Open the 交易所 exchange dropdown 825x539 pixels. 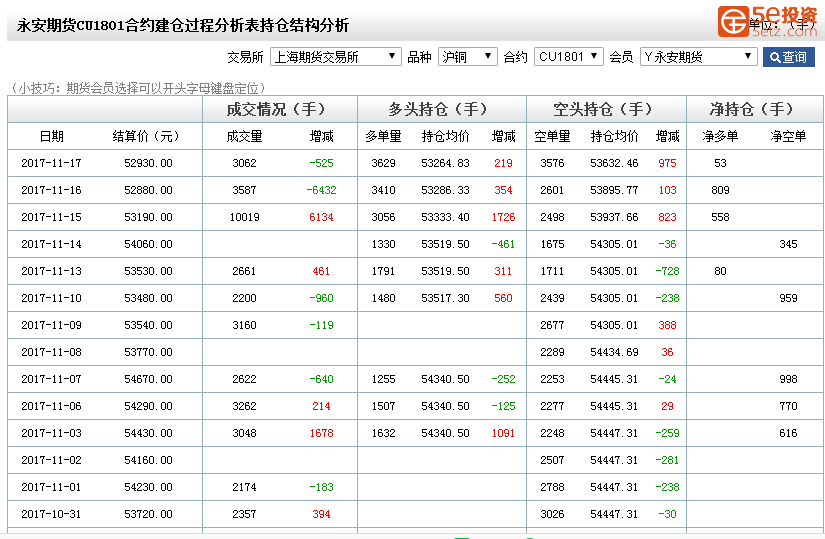(x=335, y=57)
